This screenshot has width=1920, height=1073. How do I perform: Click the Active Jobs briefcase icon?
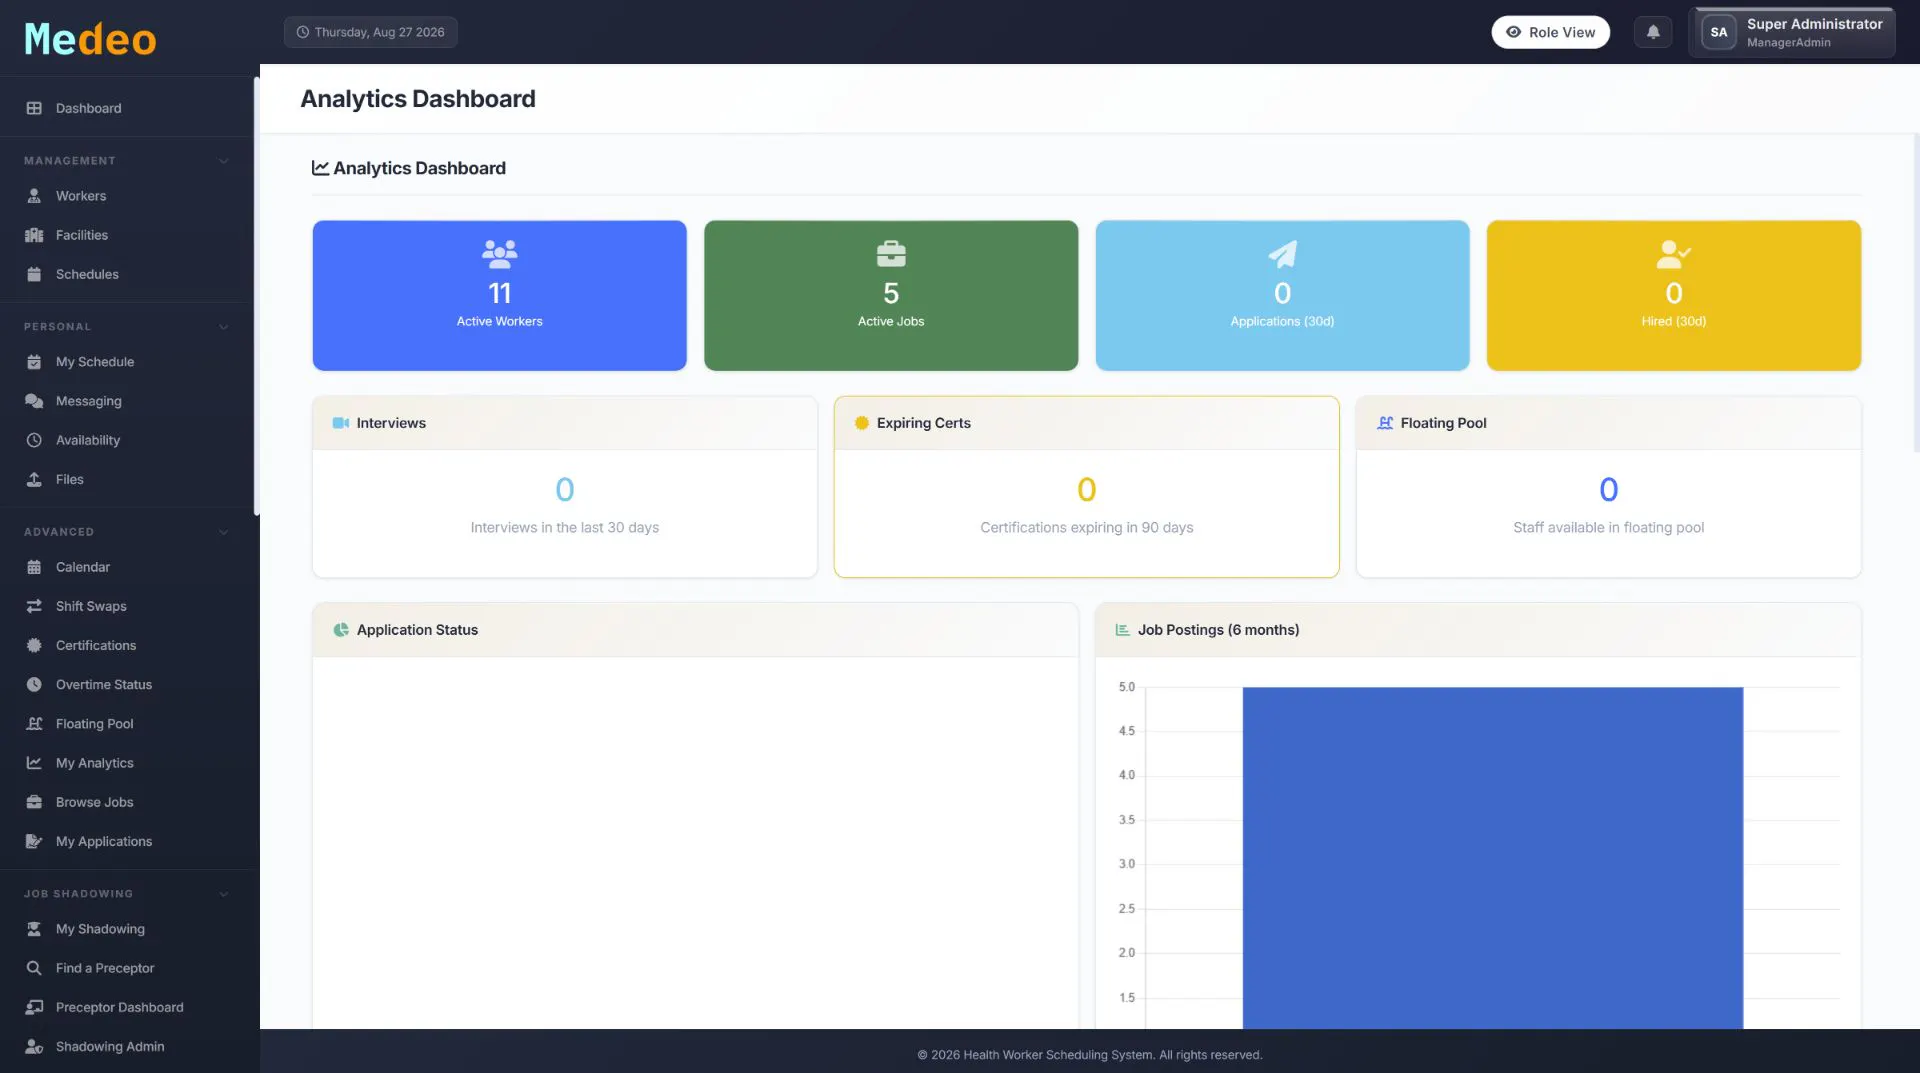pyautogui.click(x=891, y=254)
